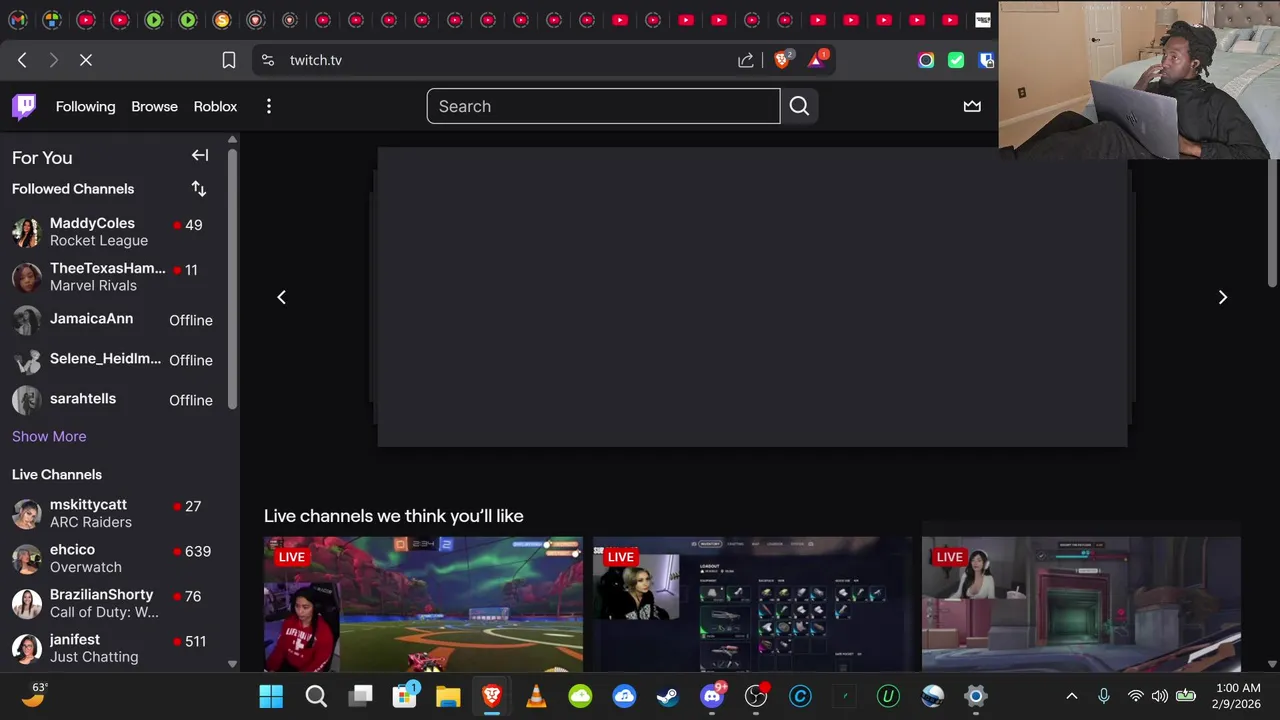Open the three-dot more menu in Twitch header
Viewport: 1280px width, 720px height.
point(268,106)
